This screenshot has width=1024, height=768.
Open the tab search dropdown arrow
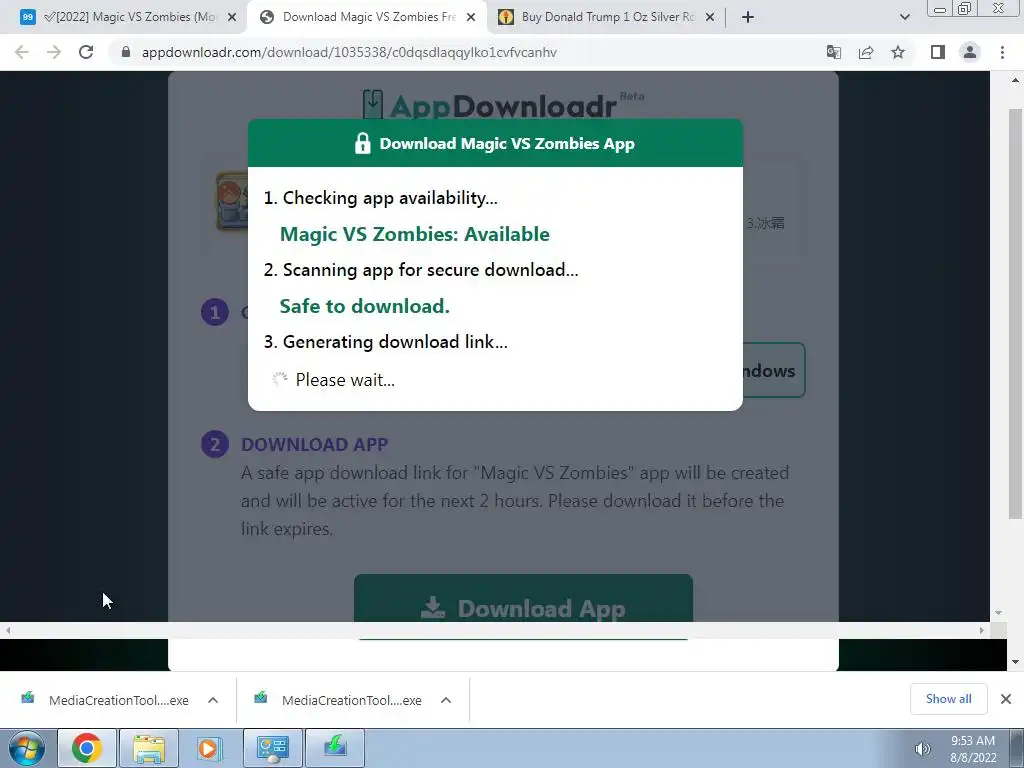coord(904,17)
